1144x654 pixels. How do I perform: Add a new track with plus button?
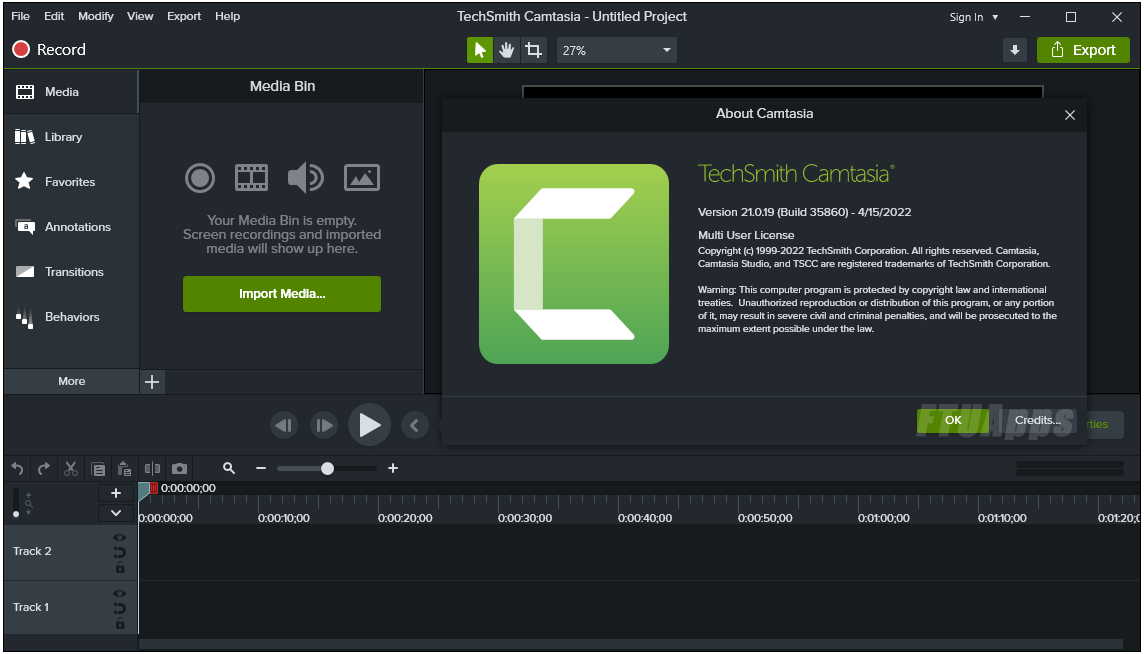[x=116, y=493]
